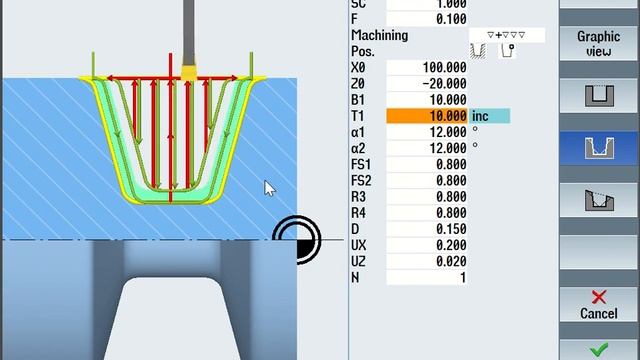This screenshot has height=360, width=640.
Task: Select the groove position hatched icon
Action: tap(478, 51)
